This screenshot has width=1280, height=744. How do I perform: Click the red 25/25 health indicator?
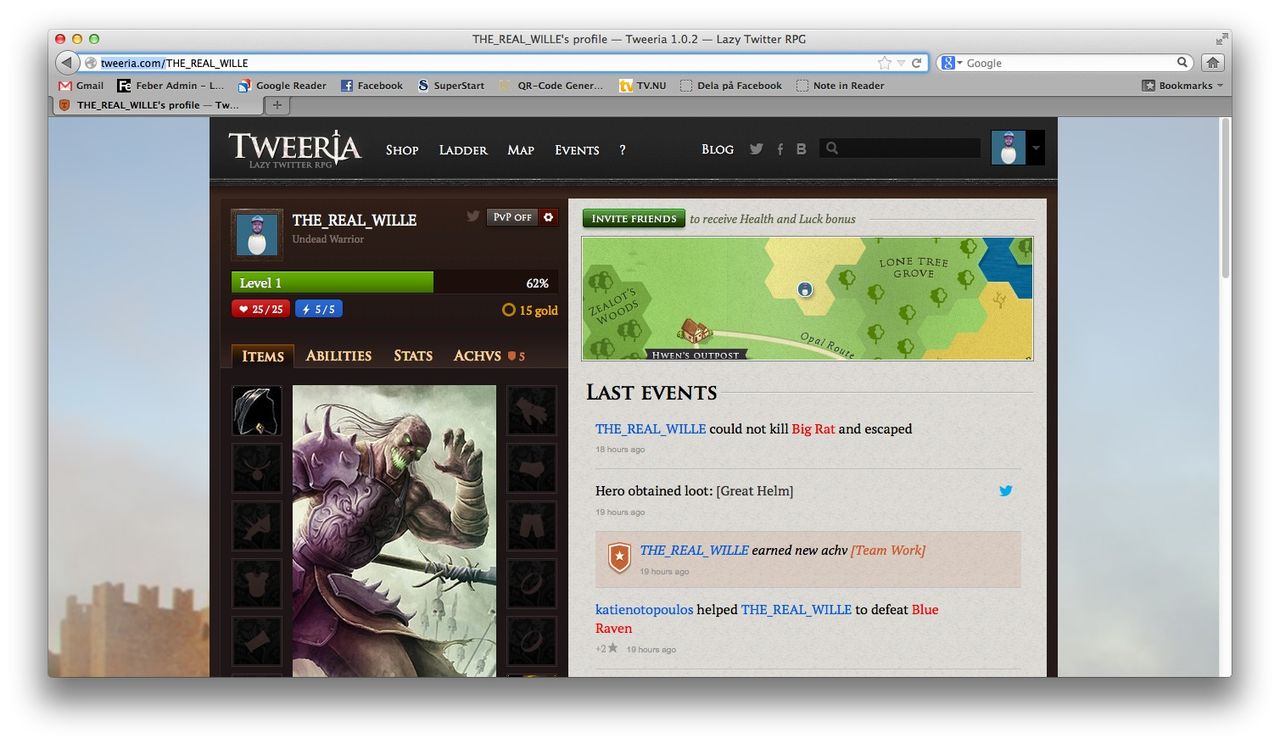coord(261,309)
